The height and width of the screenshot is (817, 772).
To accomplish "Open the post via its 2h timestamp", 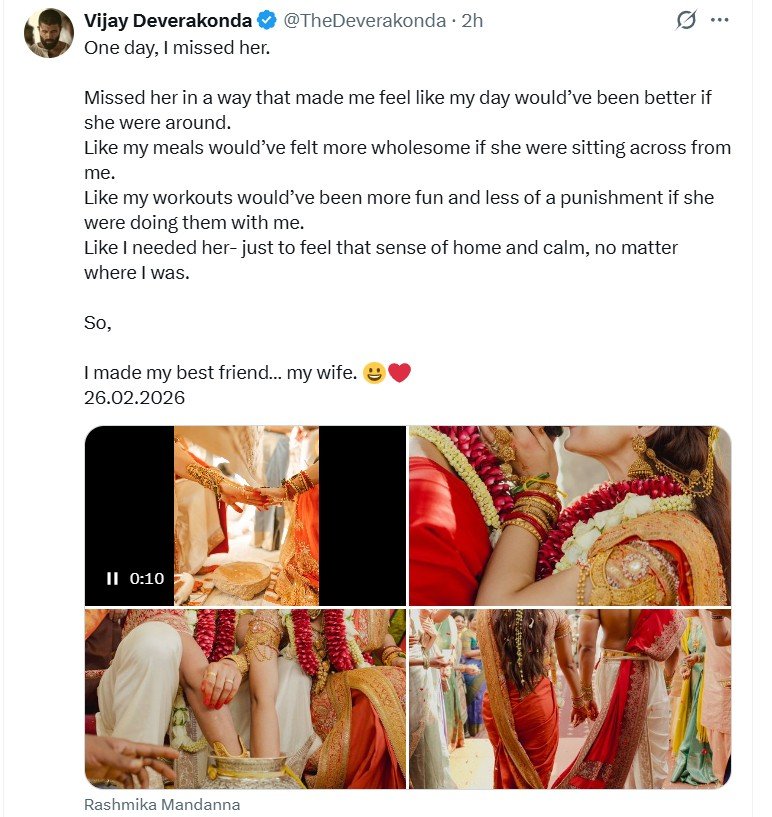I will click(472, 20).
